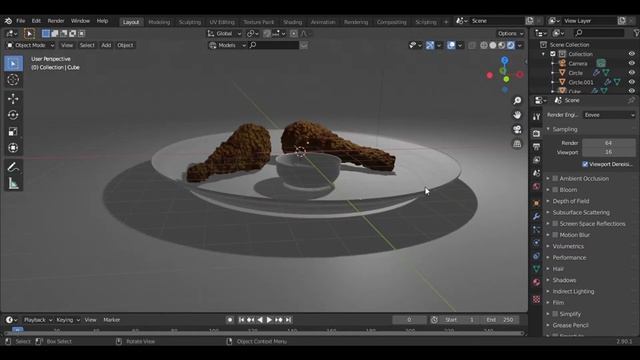Open the Edit menu
This screenshot has width=640, height=360.
coord(36,21)
